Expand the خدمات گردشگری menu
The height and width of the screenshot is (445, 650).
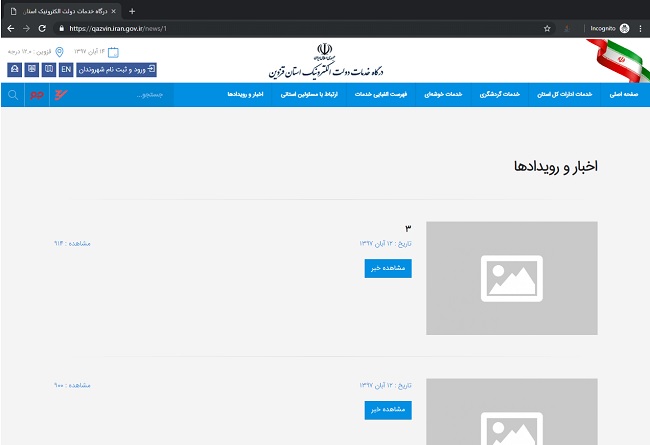(498, 94)
